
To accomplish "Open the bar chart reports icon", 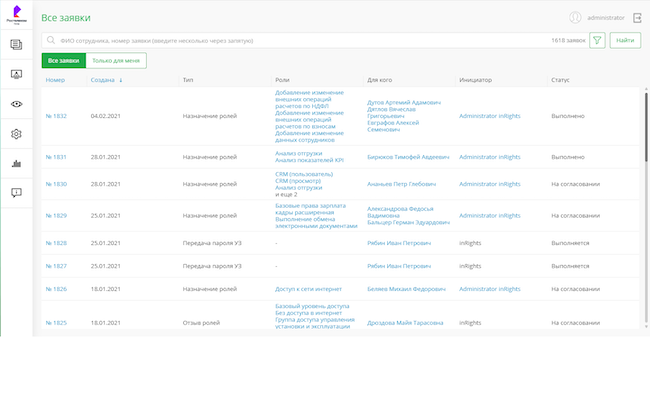I will tap(16, 164).
